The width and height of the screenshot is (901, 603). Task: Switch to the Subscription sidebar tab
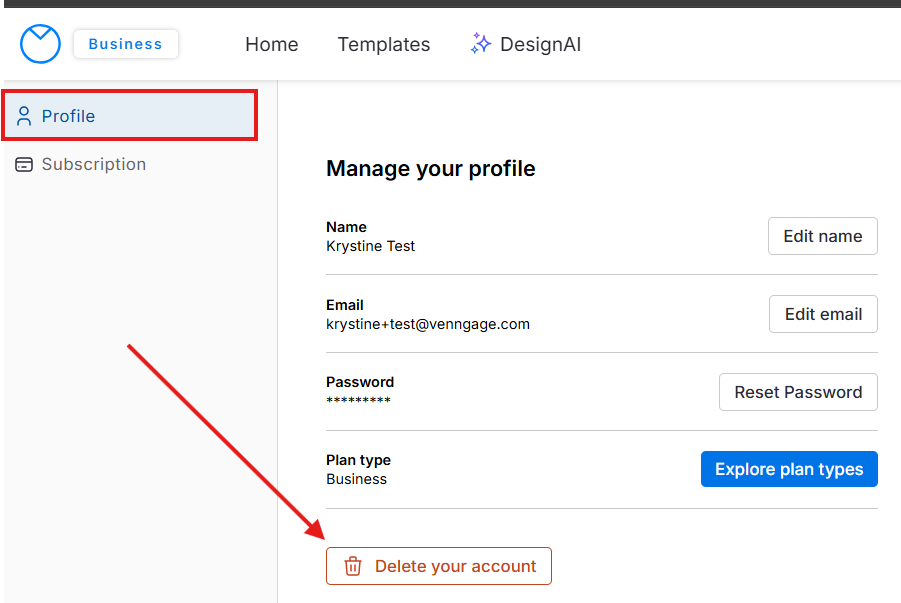click(x=93, y=164)
